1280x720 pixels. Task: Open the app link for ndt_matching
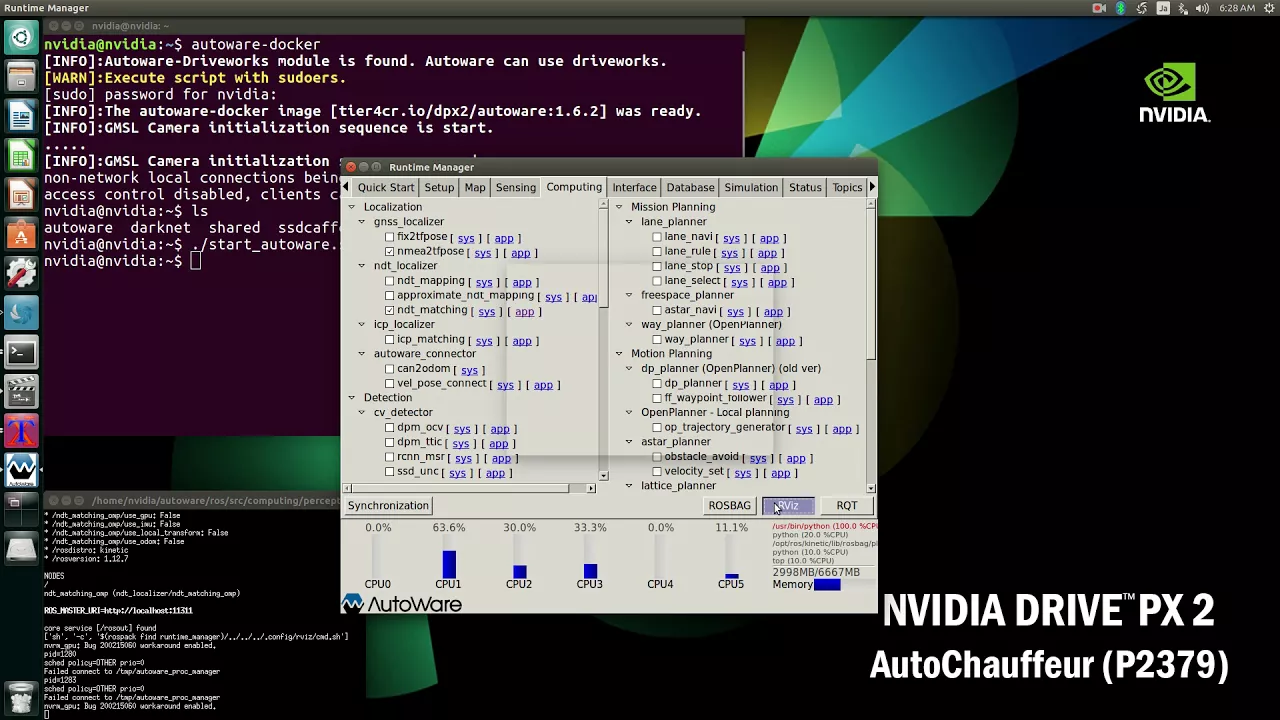point(524,312)
